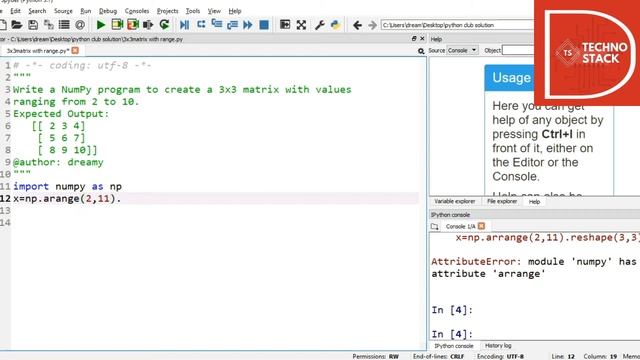The image size is (640, 360).
Task: Open the Source menu
Action: 63,11
